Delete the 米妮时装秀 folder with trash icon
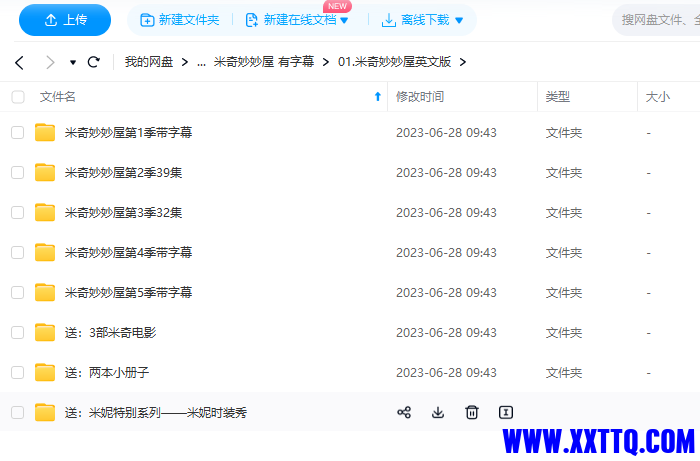The height and width of the screenshot is (461, 700). tap(472, 412)
